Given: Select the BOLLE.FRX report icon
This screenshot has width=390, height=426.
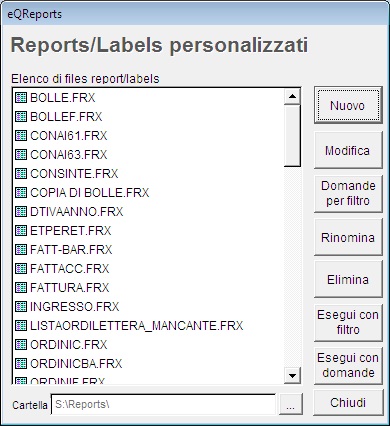Looking at the screenshot, I should pyautogui.click(x=21, y=98).
